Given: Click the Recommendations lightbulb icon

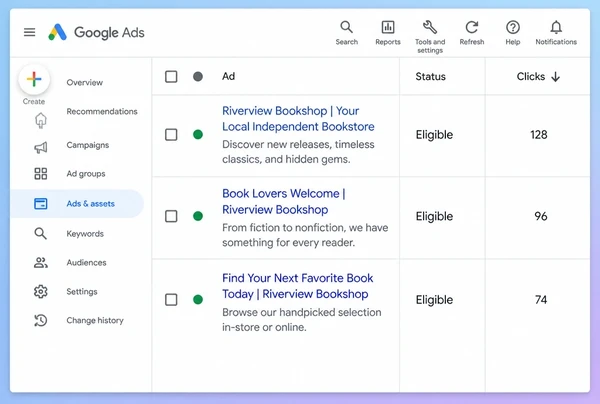Looking at the screenshot, I should point(41,121).
